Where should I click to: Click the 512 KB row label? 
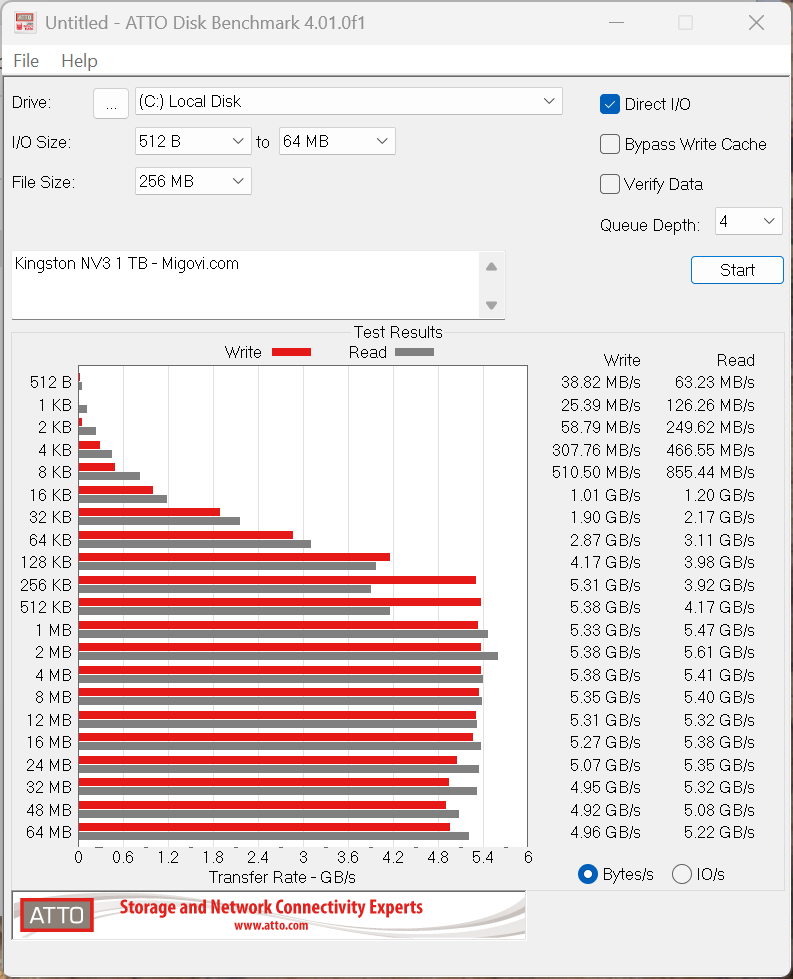point(46,607)
